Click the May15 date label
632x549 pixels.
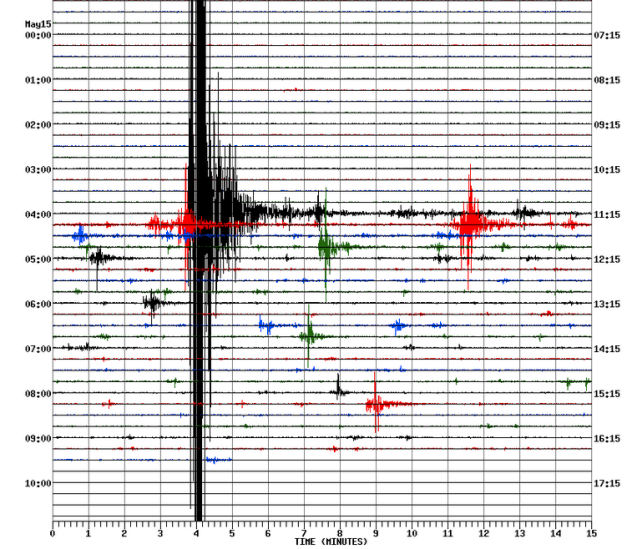pos(38,24)
